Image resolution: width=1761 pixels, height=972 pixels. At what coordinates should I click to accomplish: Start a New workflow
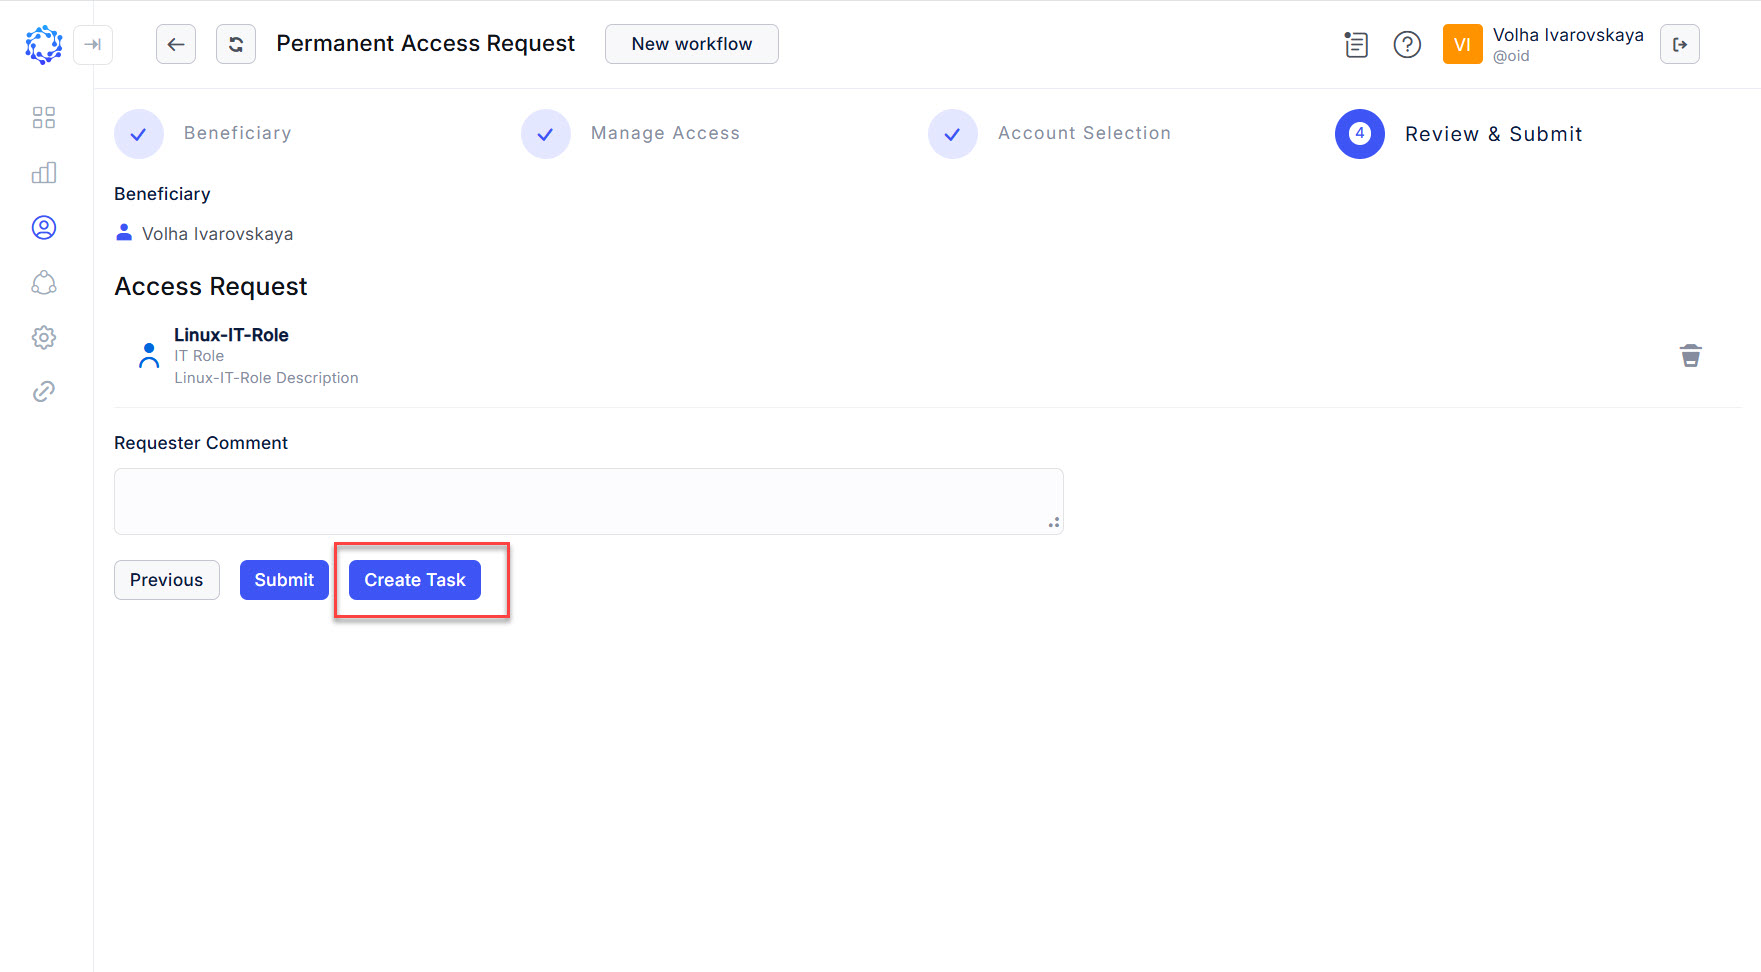[x=691, y=44]
